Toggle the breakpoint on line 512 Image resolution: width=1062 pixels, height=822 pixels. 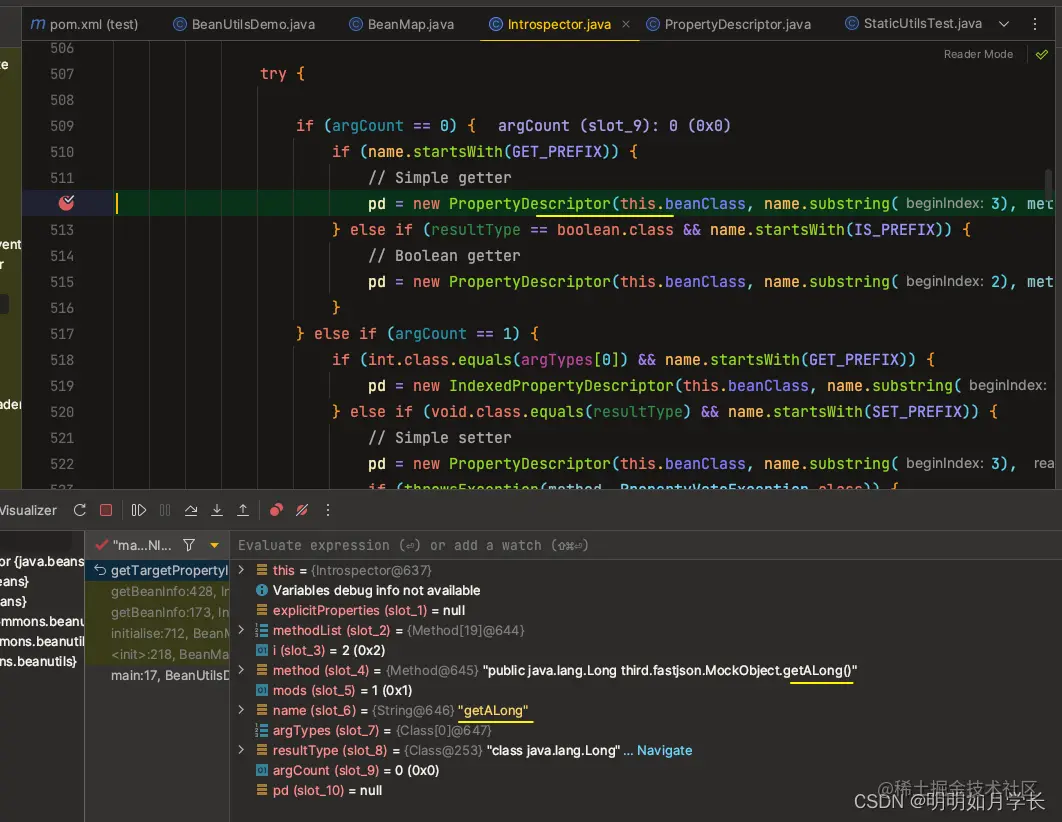[67, 203]
